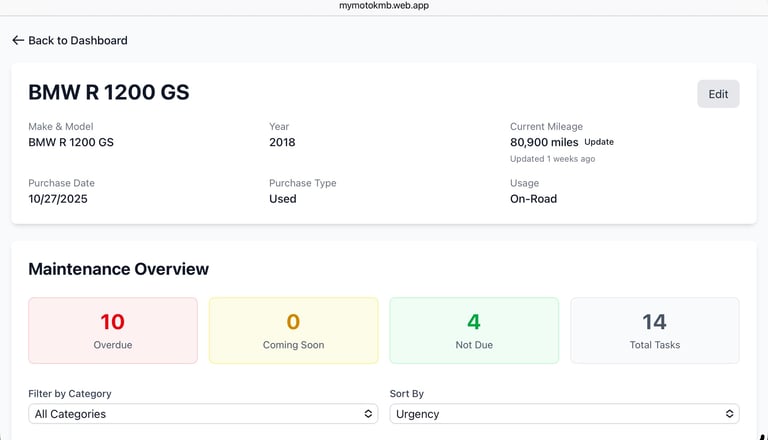Click the Filter by Category label
Viewport: 768px width, 440px height.
coord(69,394)
